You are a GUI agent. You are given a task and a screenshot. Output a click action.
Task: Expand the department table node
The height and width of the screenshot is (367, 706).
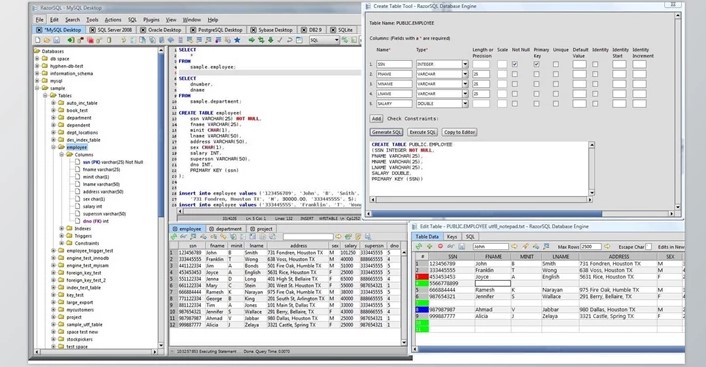tap(53, 118)
